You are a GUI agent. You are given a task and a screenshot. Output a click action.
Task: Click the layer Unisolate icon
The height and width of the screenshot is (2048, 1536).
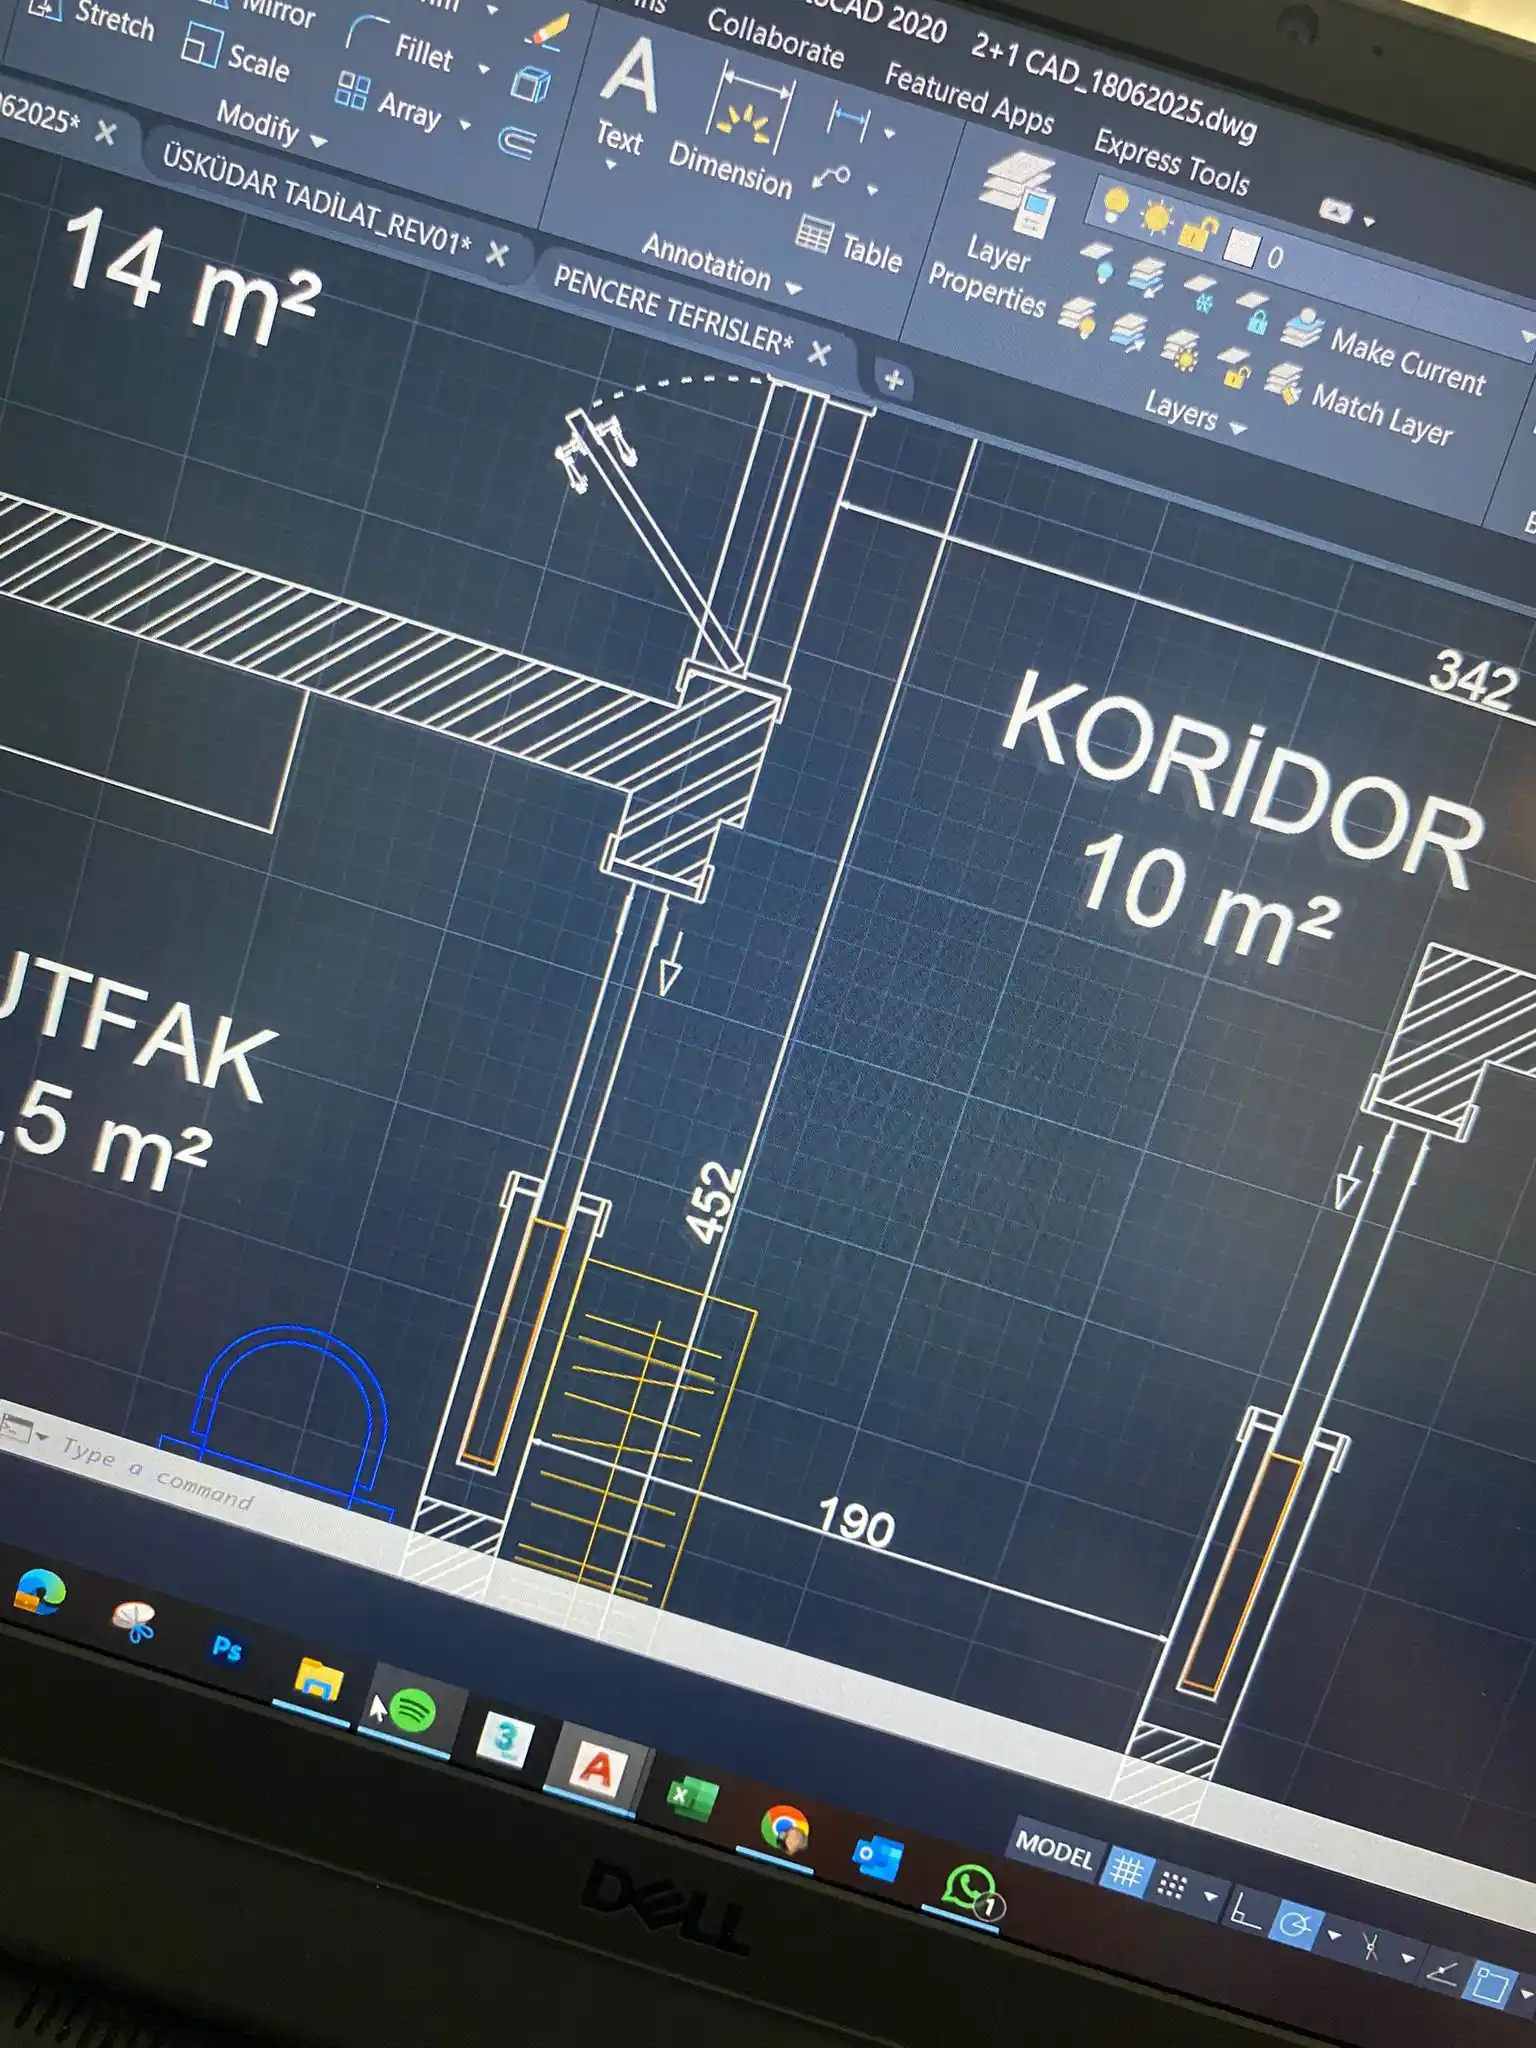pyautogui.click(x=1128, y=334)
